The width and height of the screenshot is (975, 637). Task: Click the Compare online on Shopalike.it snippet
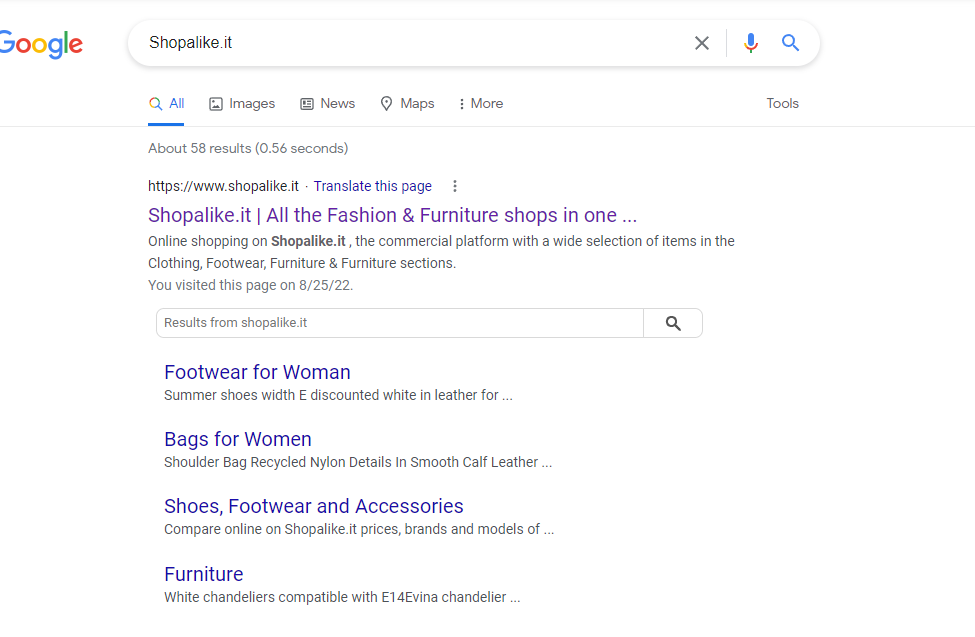359,530
